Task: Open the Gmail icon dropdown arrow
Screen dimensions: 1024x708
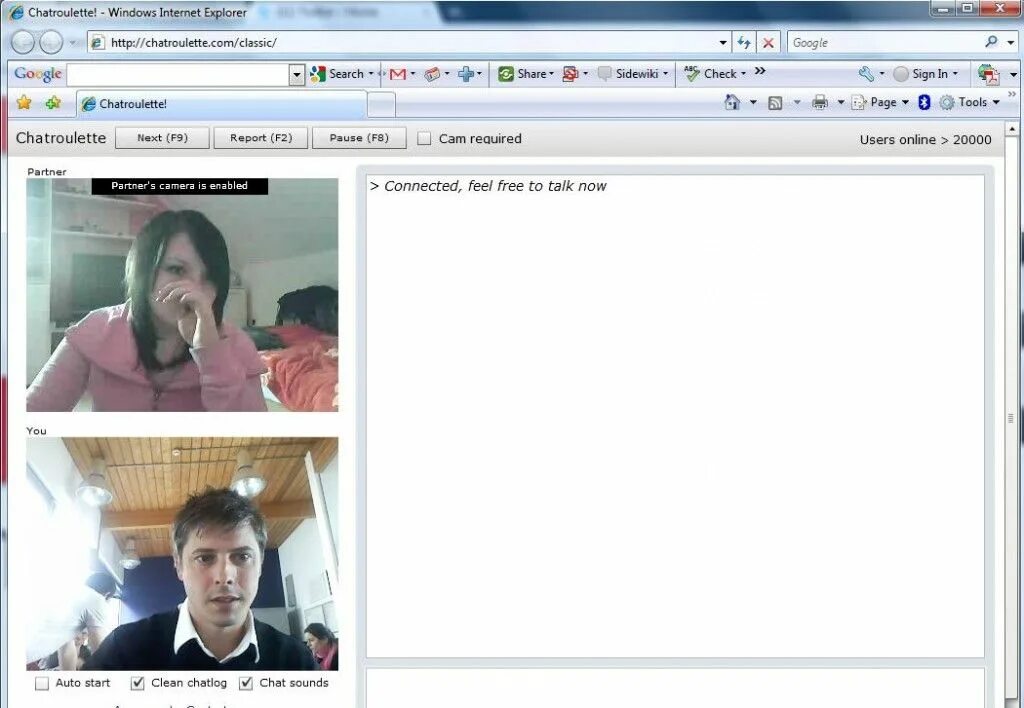Action: tap(413, 74)
